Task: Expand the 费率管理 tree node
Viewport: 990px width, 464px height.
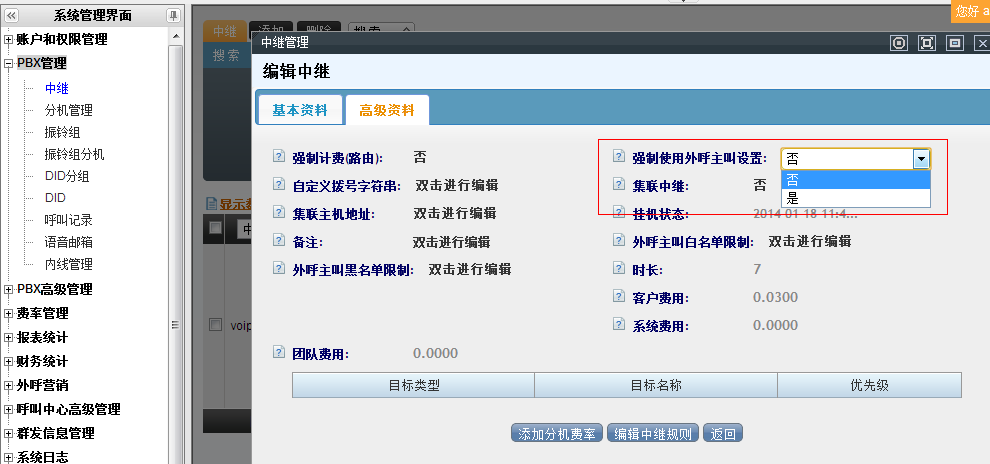Action: click(9, 314)
